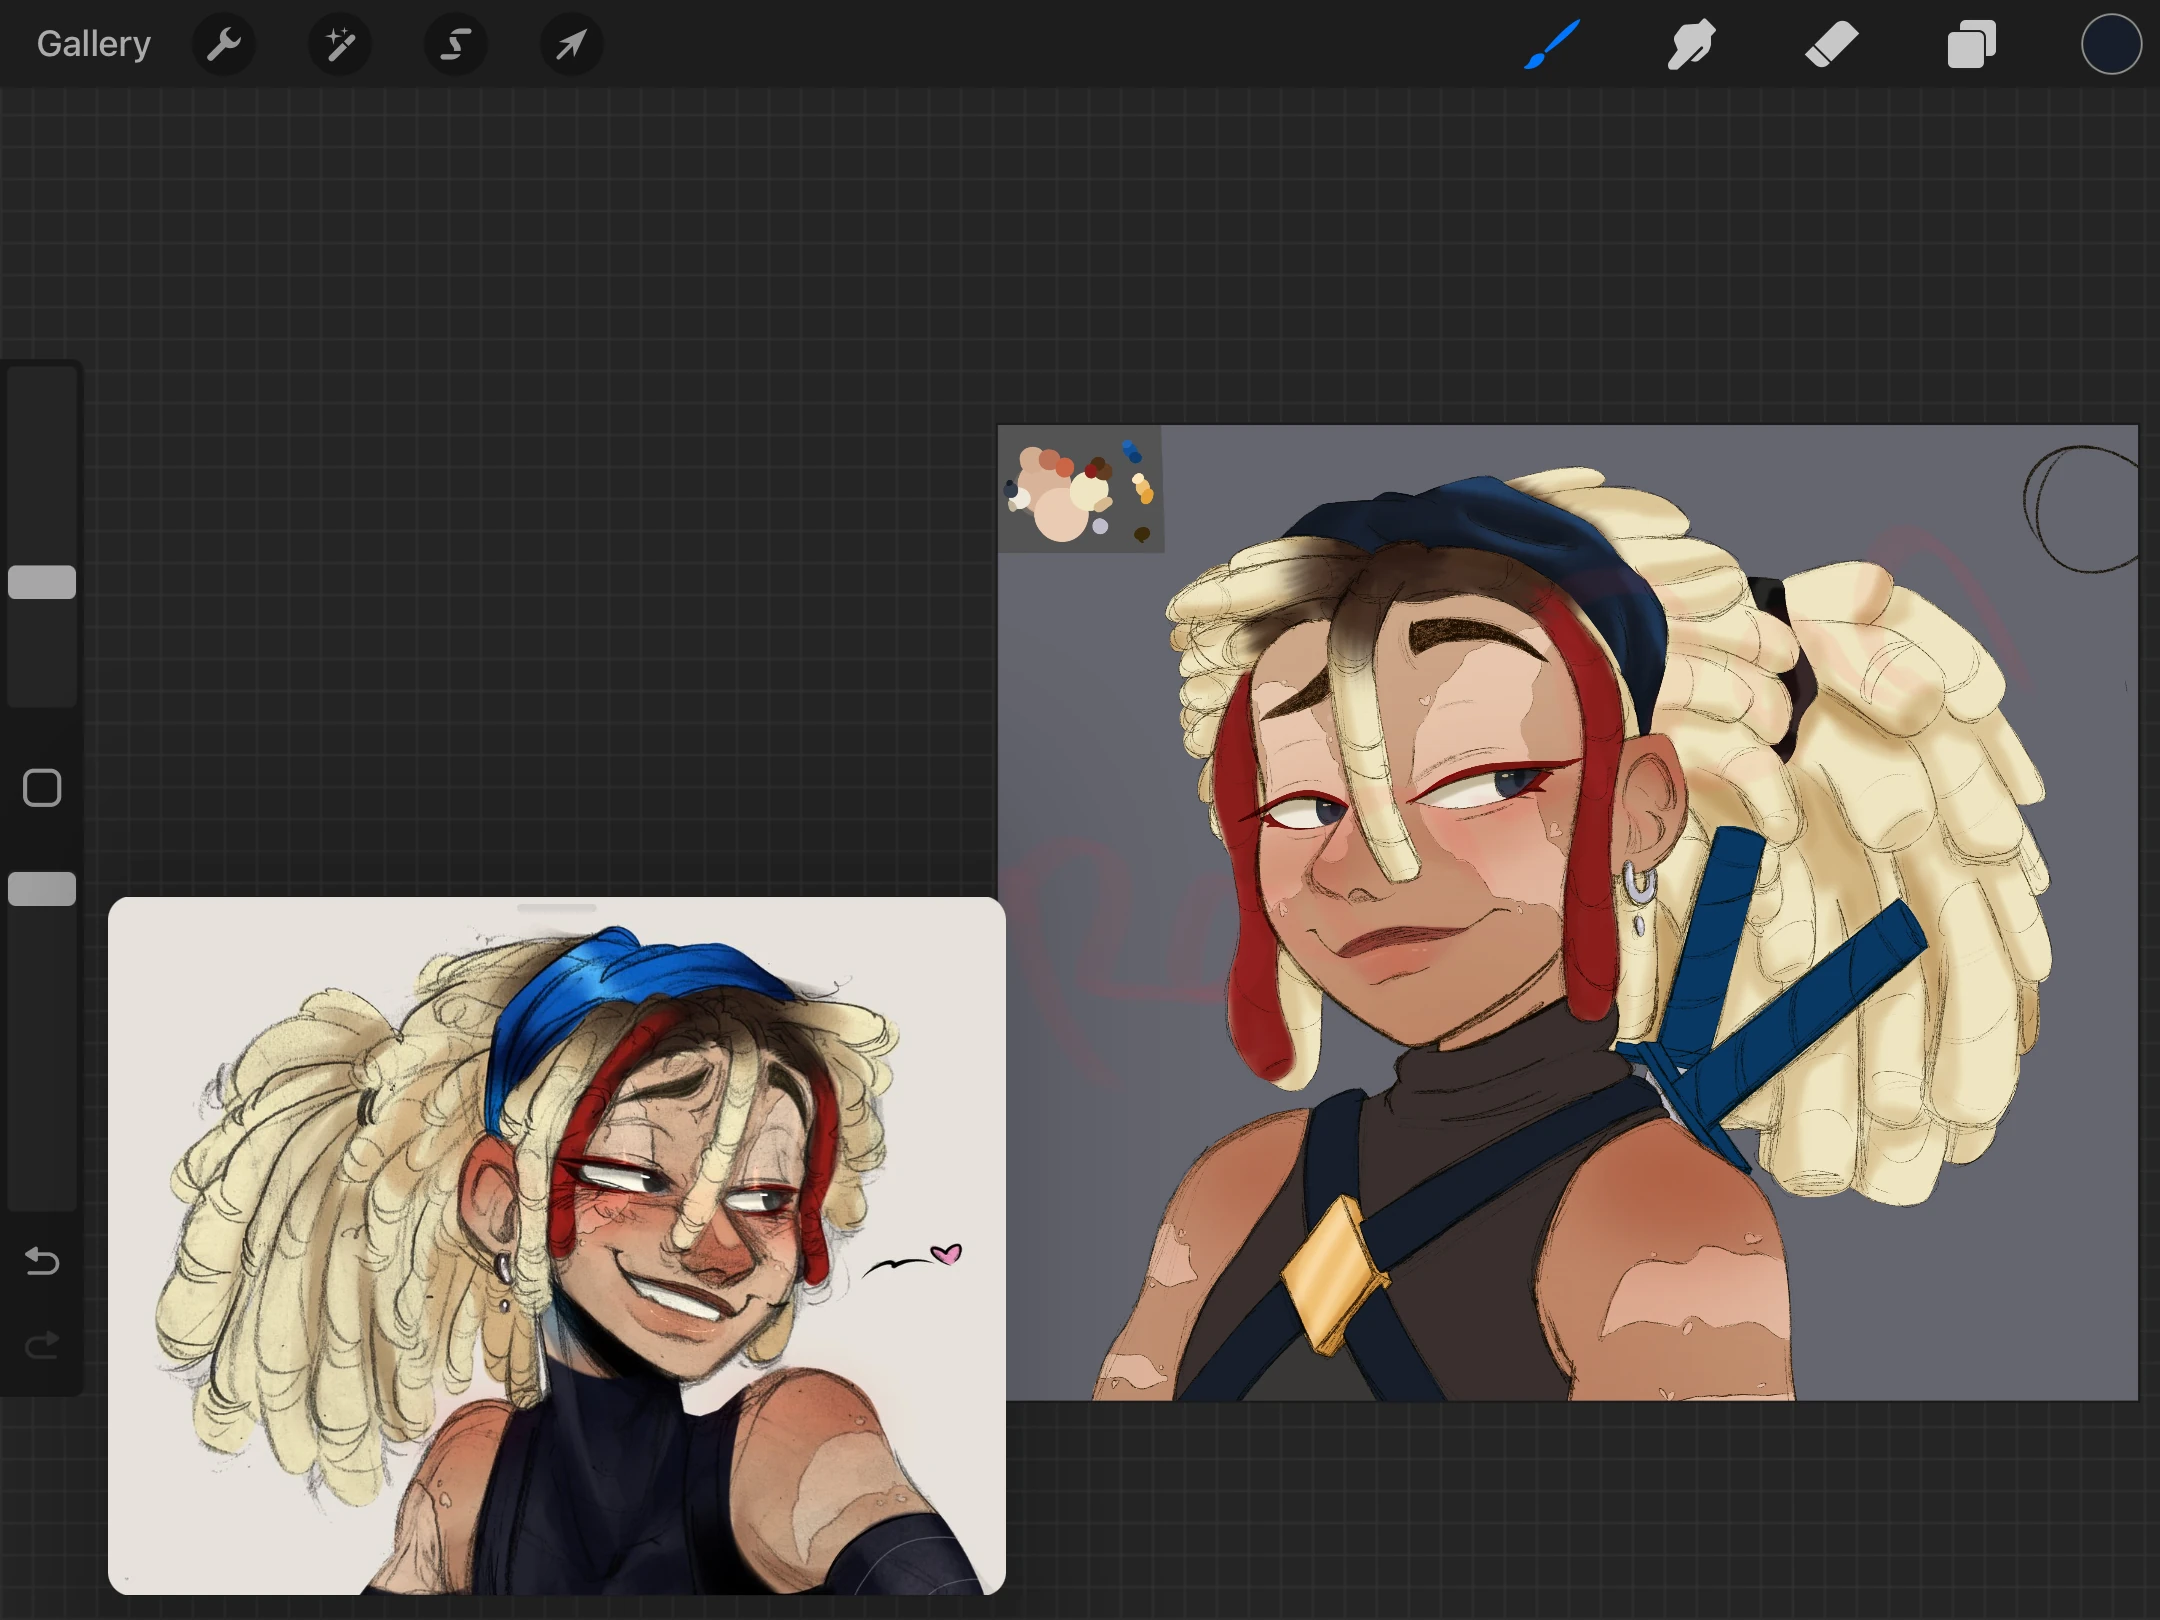Redo the undone stroke

41,1345
